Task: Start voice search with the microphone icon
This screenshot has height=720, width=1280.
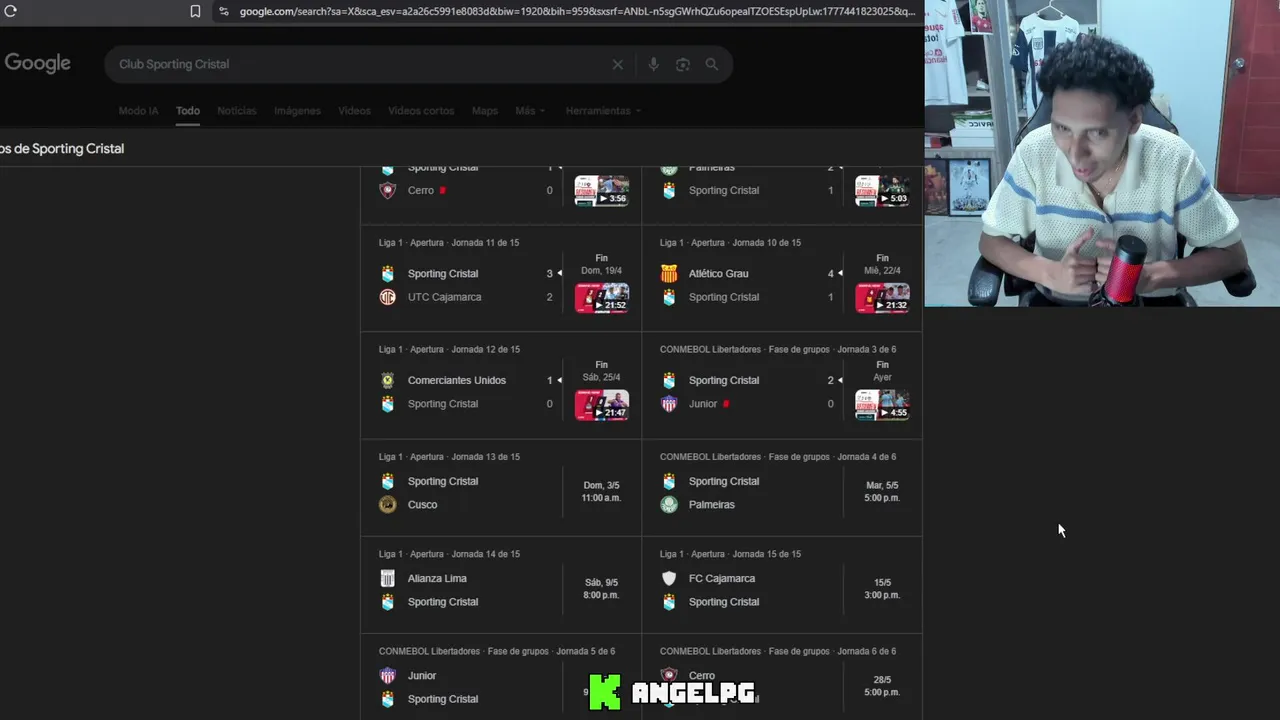Action: [653, 64]
